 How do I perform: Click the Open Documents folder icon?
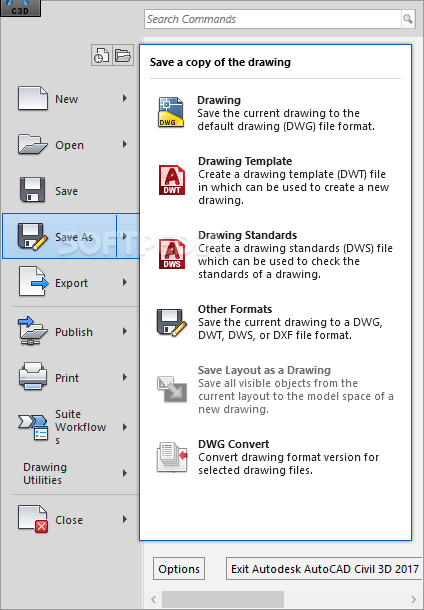coord(123,55)
